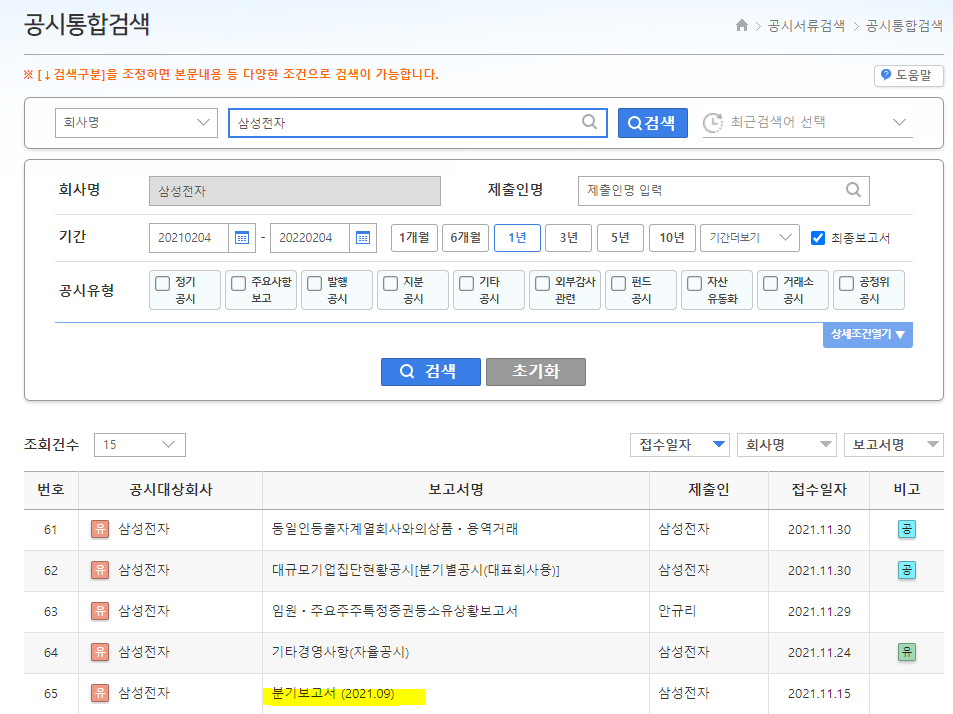The width and height of the screenshot is (953, 714).
Task: Click the start date field 20210204
Action: pyautogui.click(x=189, y=238)
